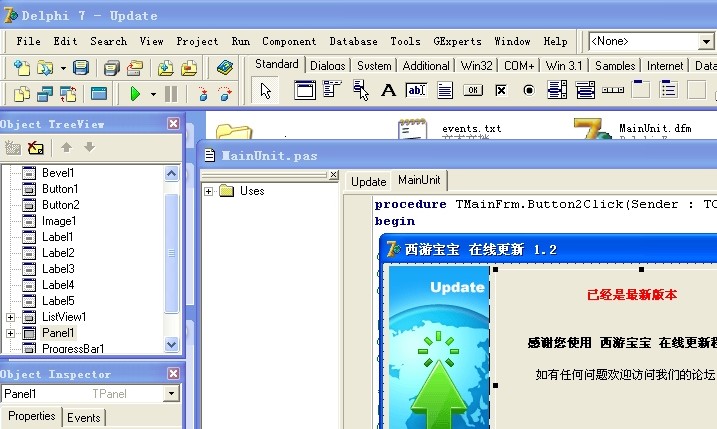Switch to the Additional palette tab
This screenshot has height=429, width=717.
click(426, 66)
